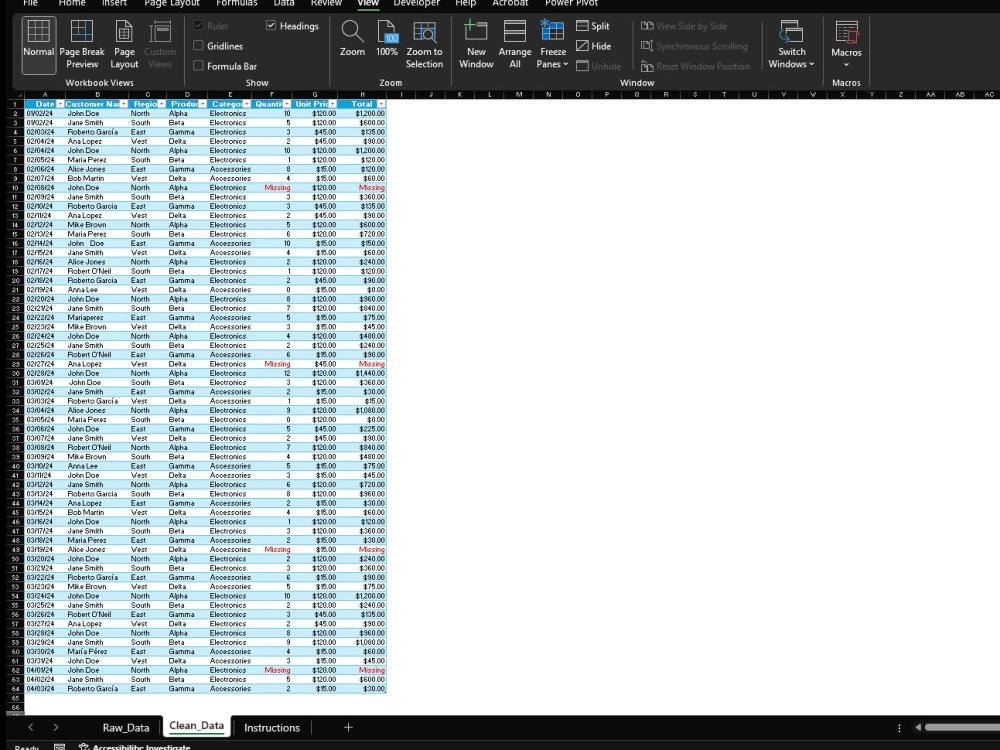
Task: Click View Side by Side
Action: tap(684, 26)
